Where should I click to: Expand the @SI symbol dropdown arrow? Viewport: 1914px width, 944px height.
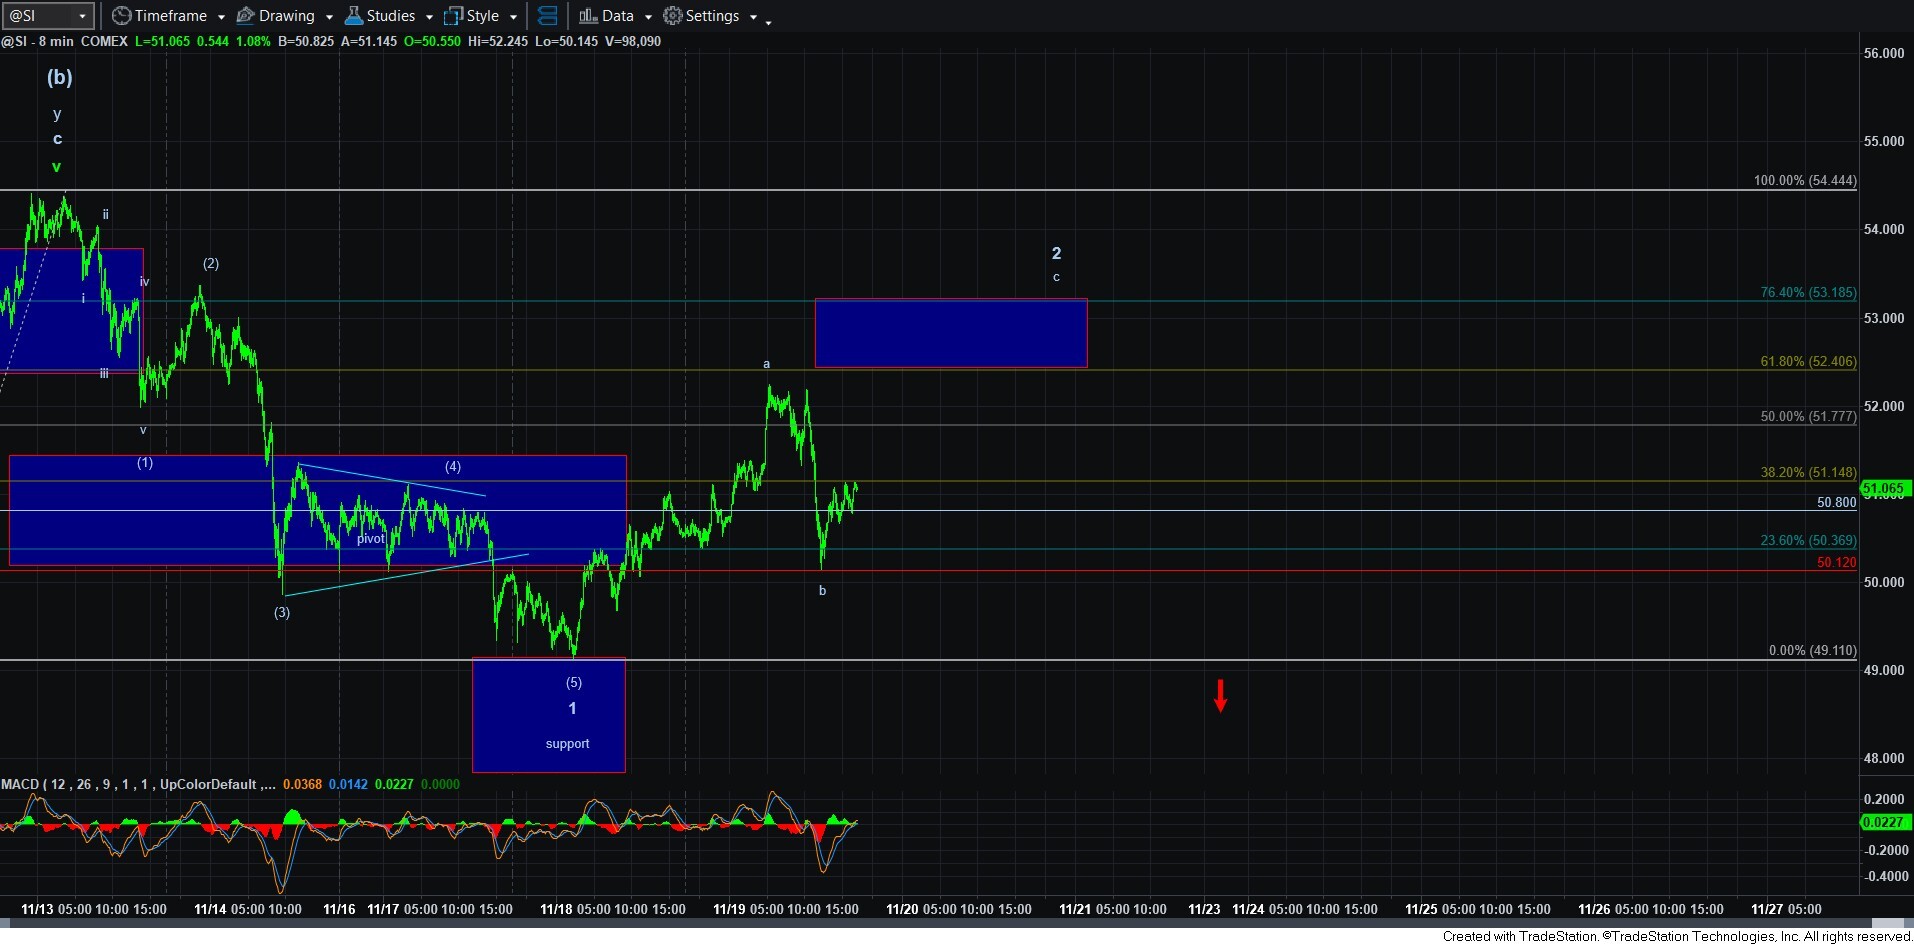pos(84,16)
